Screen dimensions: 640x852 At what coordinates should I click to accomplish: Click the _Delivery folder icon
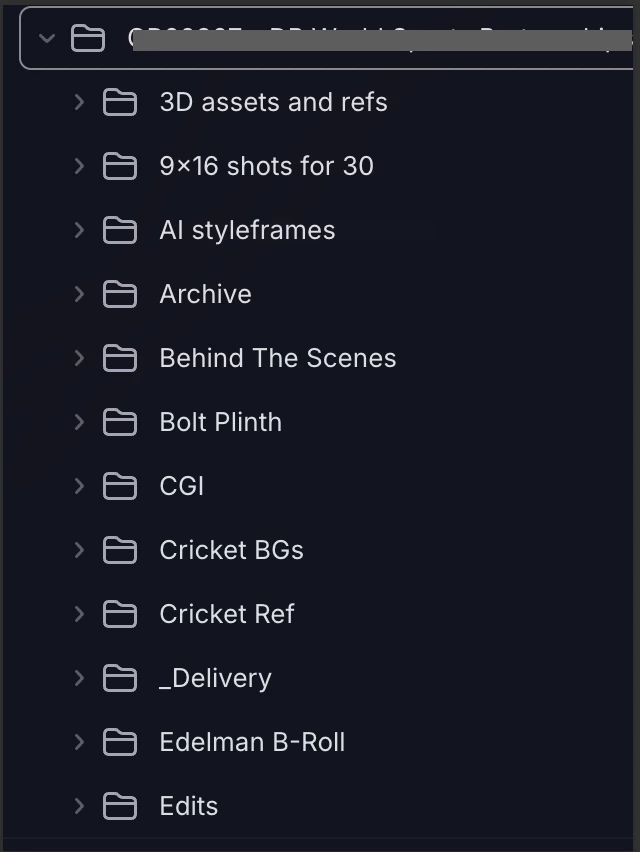pyautogui.click(x=120, y=678)
